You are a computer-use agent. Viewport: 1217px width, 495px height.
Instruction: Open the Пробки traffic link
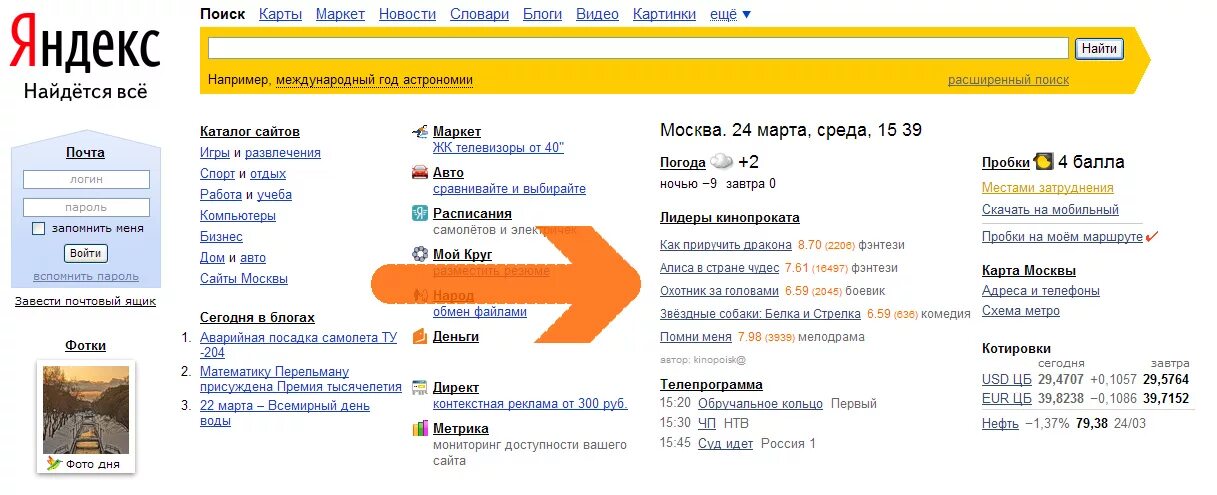pyautogui.click(x=1006, y=162)
